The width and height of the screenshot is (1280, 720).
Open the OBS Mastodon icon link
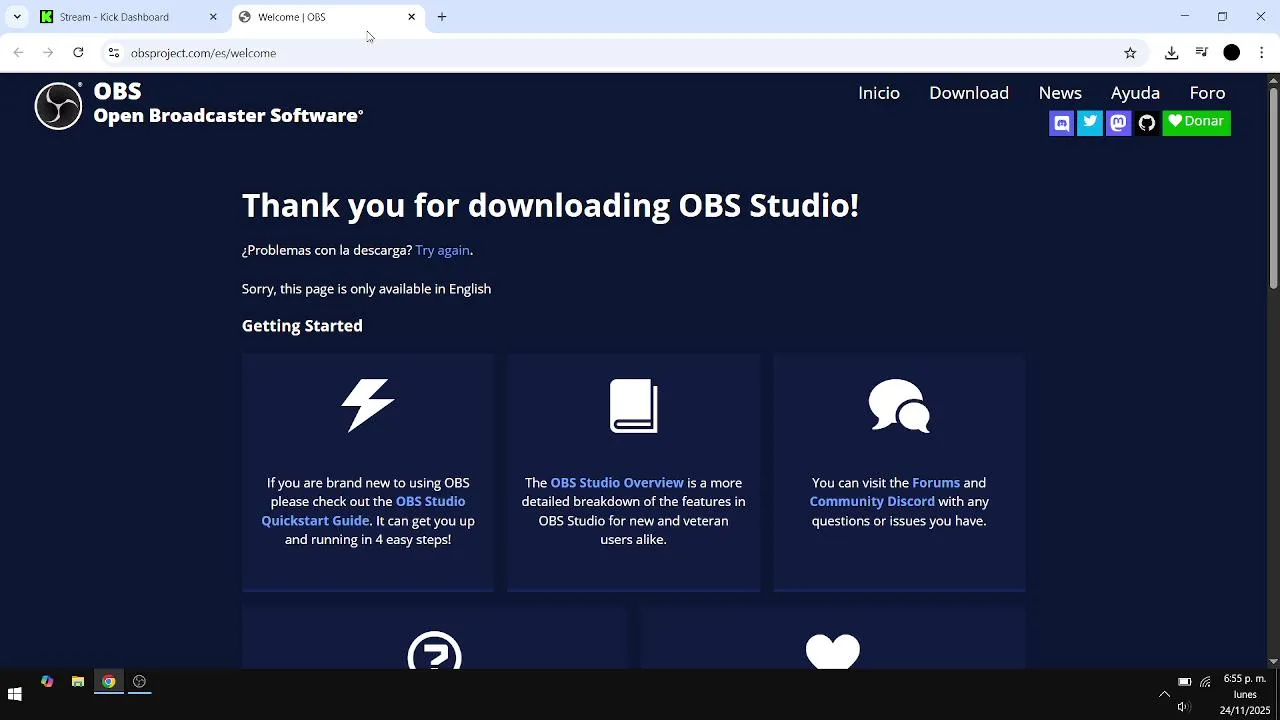tap(1118, 123)
